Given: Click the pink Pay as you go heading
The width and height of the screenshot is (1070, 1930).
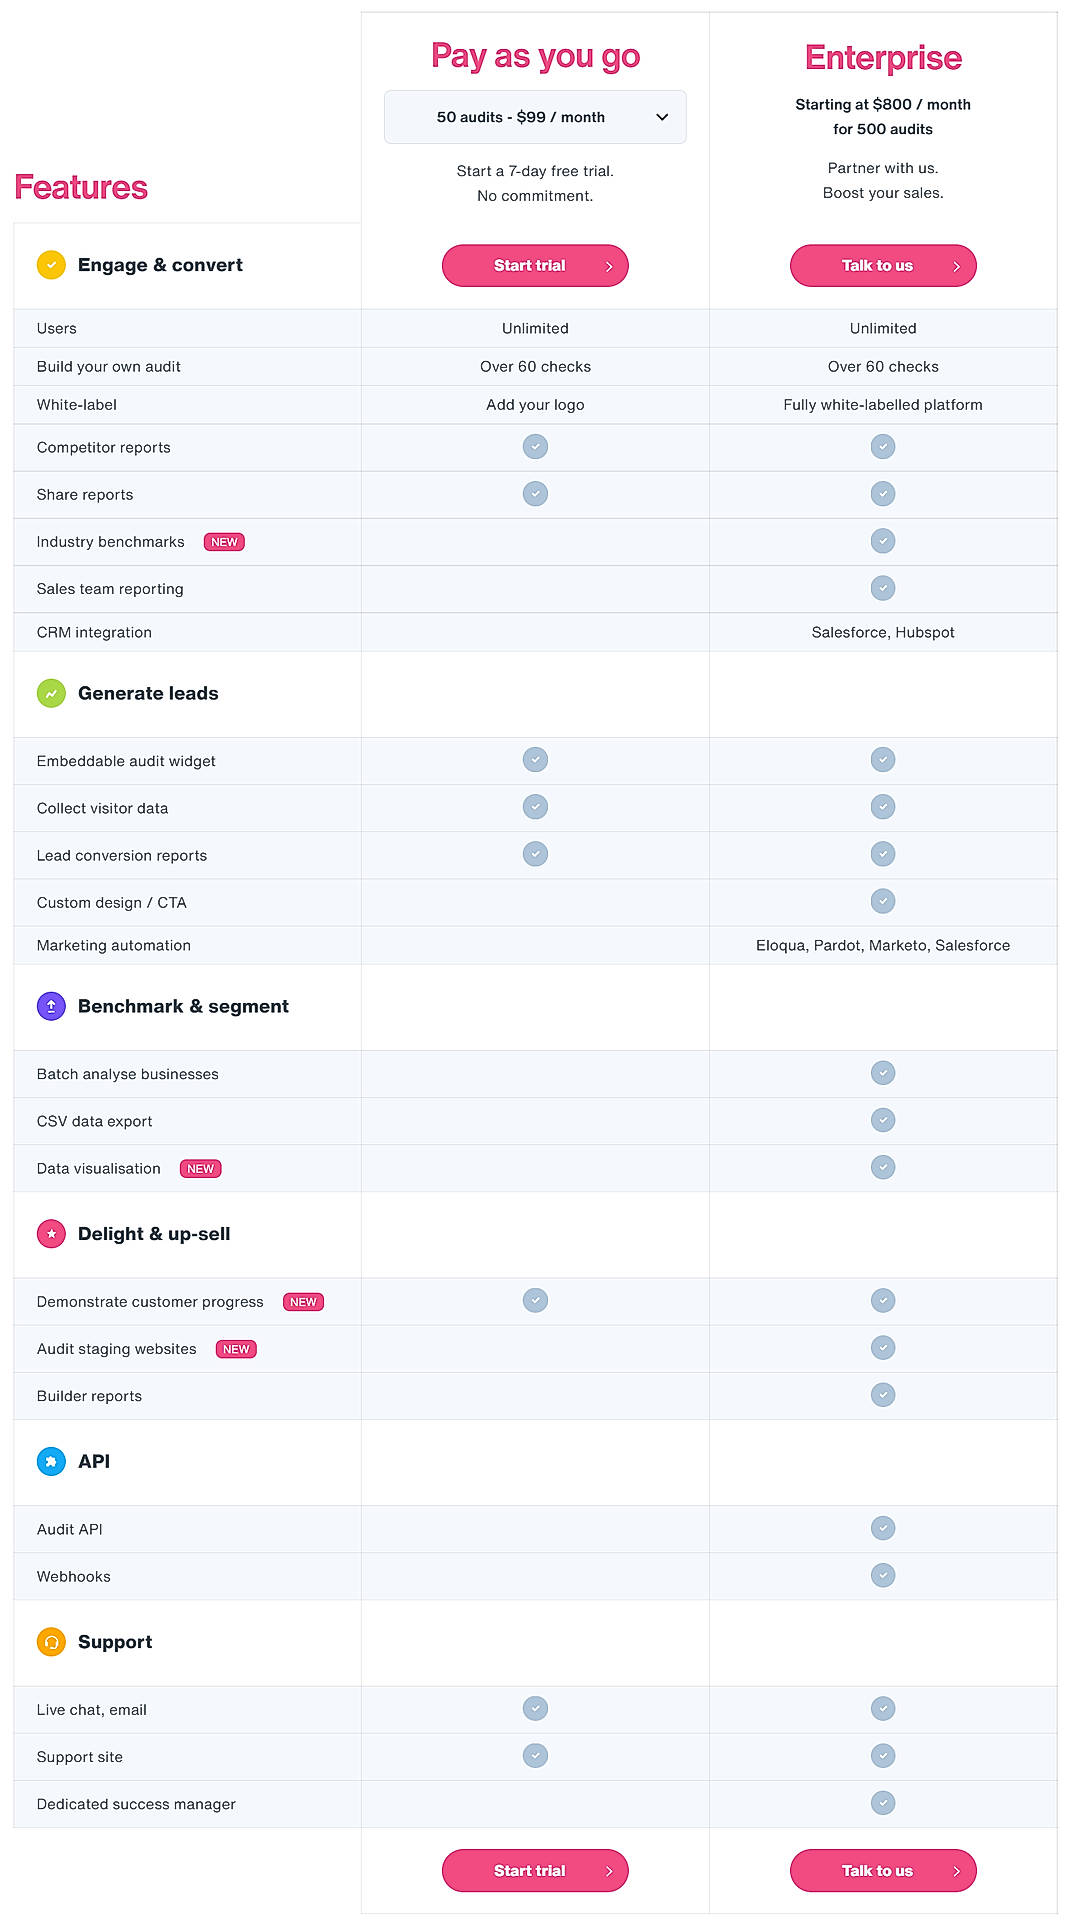Looking at the screenshot, I should (x=534, y=56).
